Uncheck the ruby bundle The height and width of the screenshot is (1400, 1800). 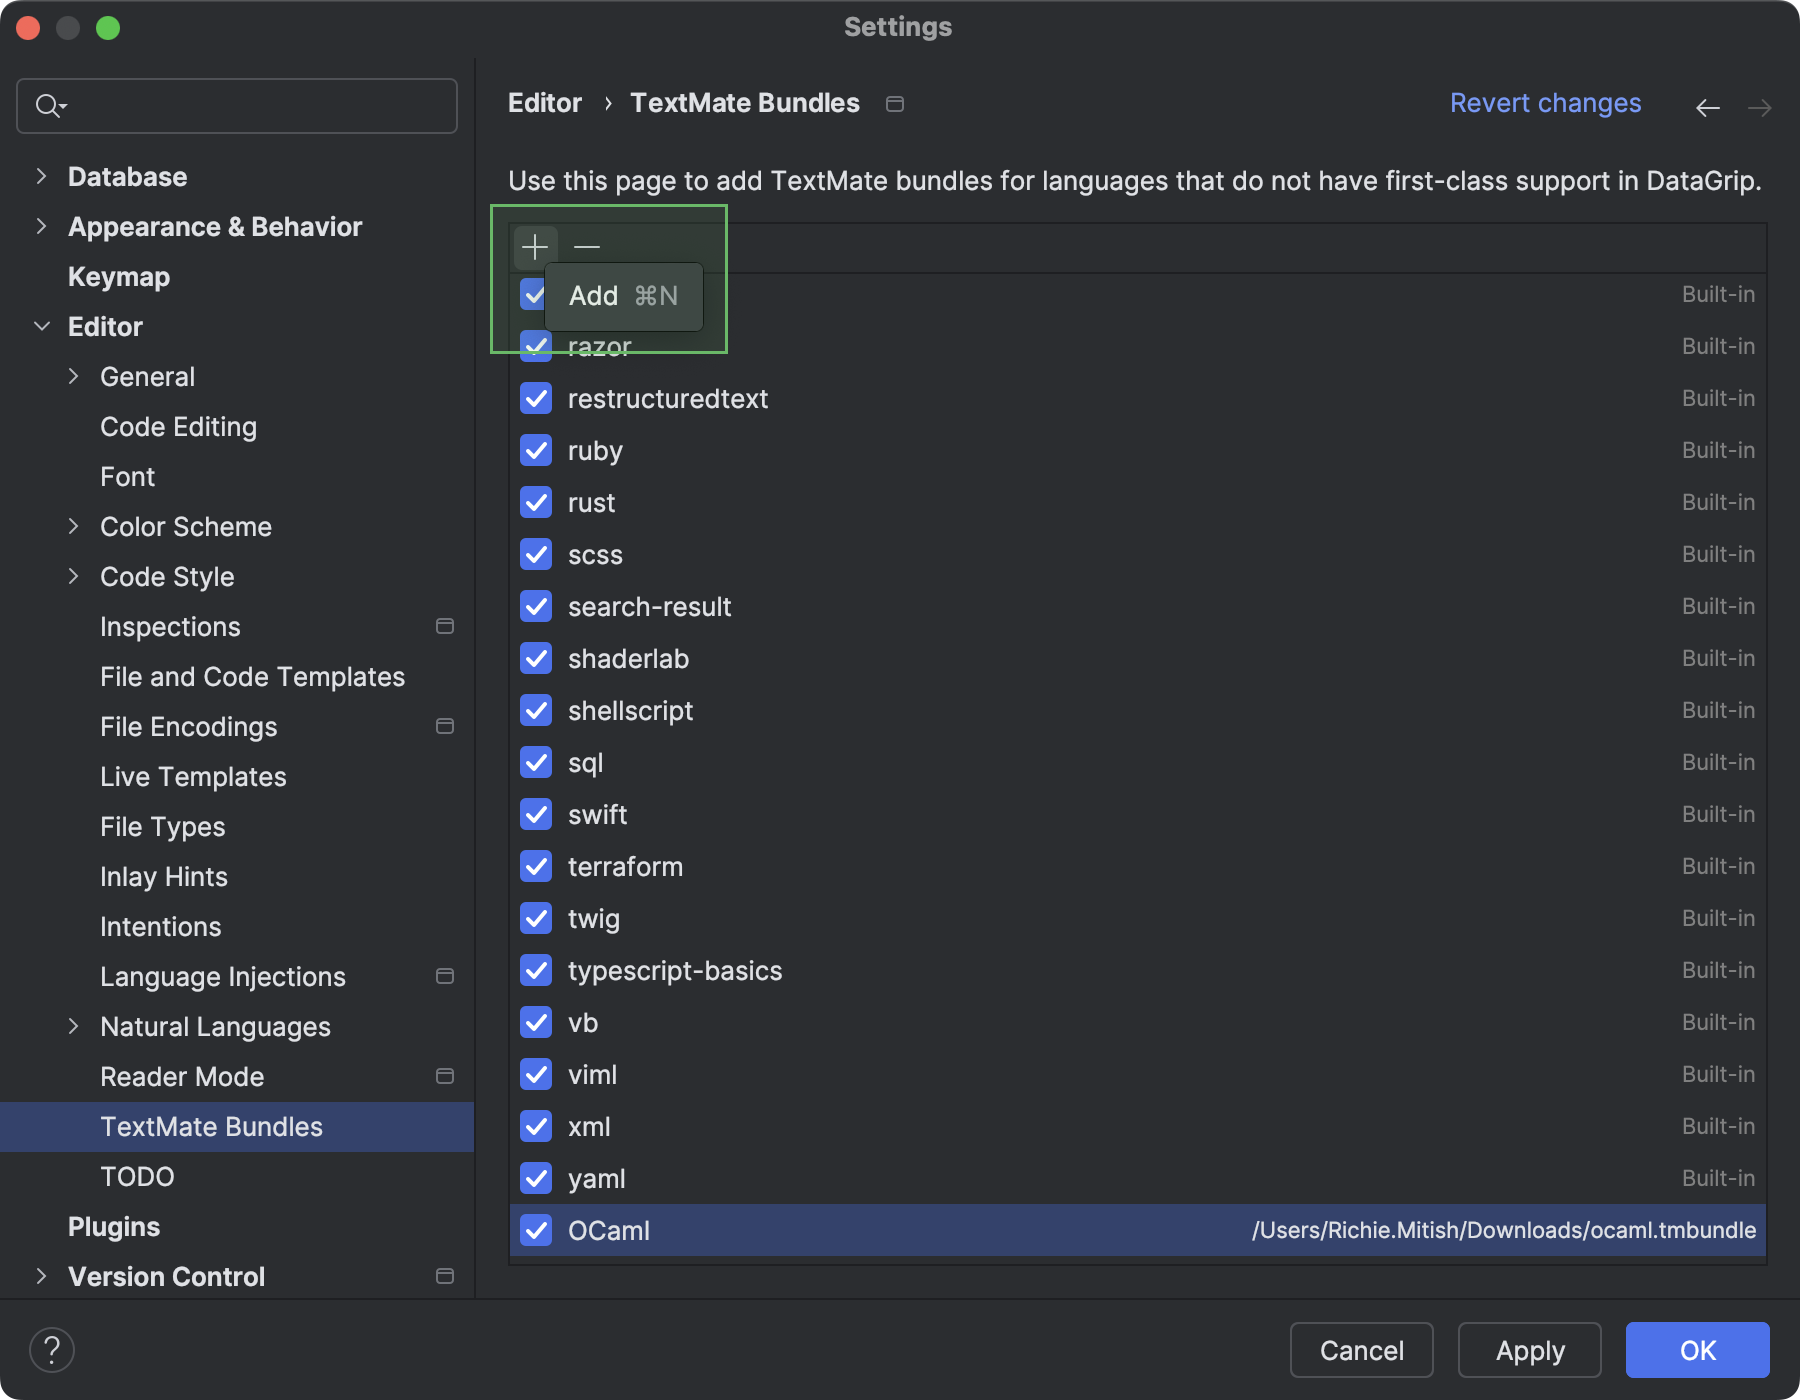click(536, 450)
